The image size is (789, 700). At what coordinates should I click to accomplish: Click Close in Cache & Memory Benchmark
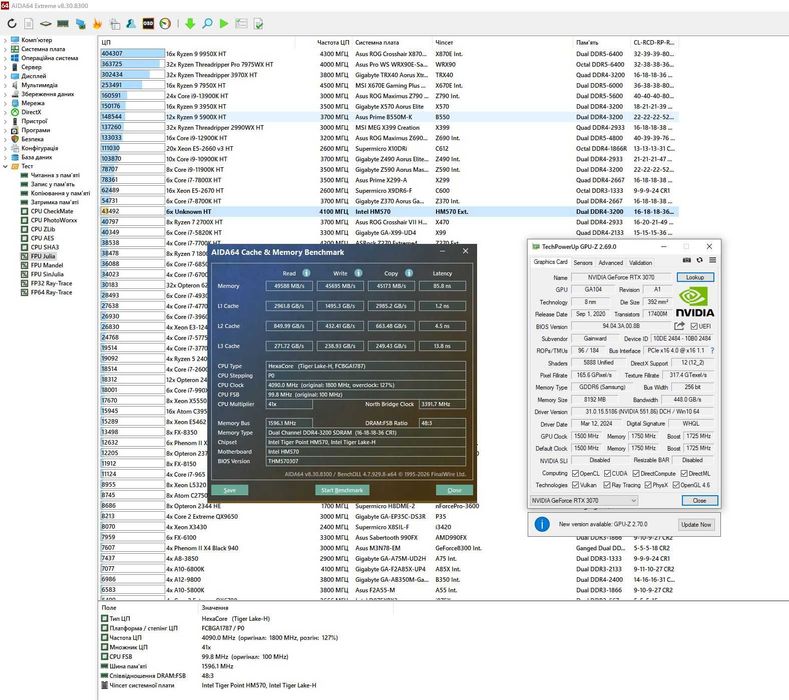click(454, 490)
